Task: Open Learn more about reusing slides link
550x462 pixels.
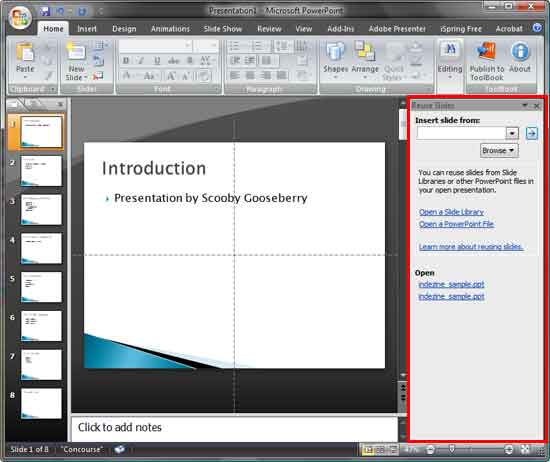Action: tap(471, 247)
